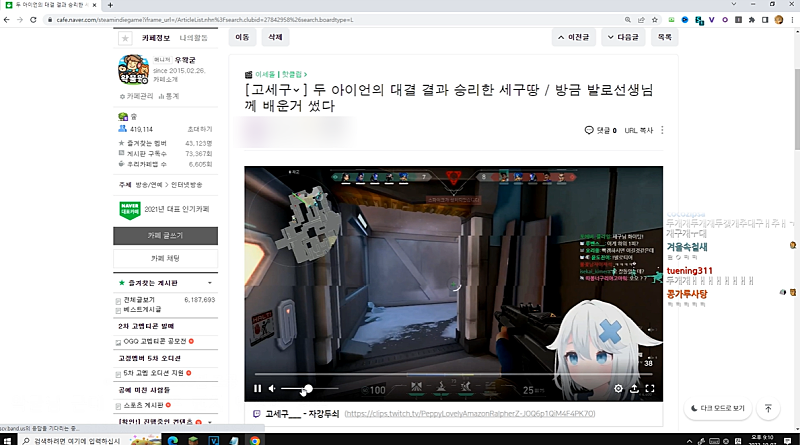
Task: Open Minecraft block icon in taskbar
Action: [193, 440]
